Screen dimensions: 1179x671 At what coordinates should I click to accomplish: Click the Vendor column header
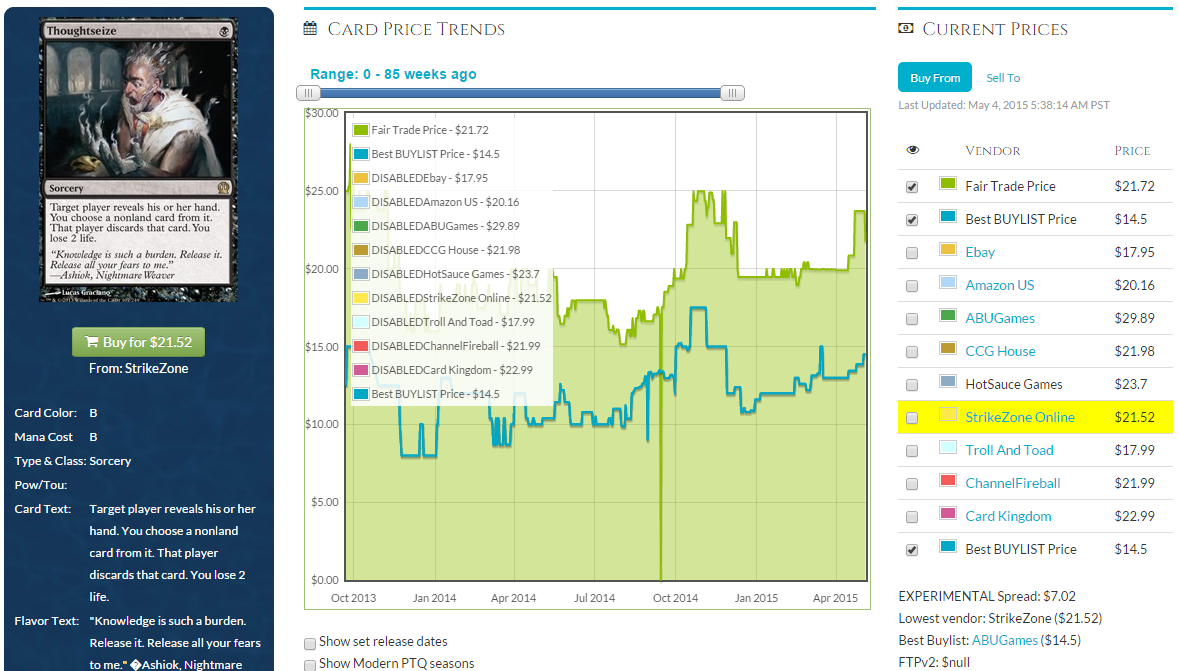pos(993,150)
